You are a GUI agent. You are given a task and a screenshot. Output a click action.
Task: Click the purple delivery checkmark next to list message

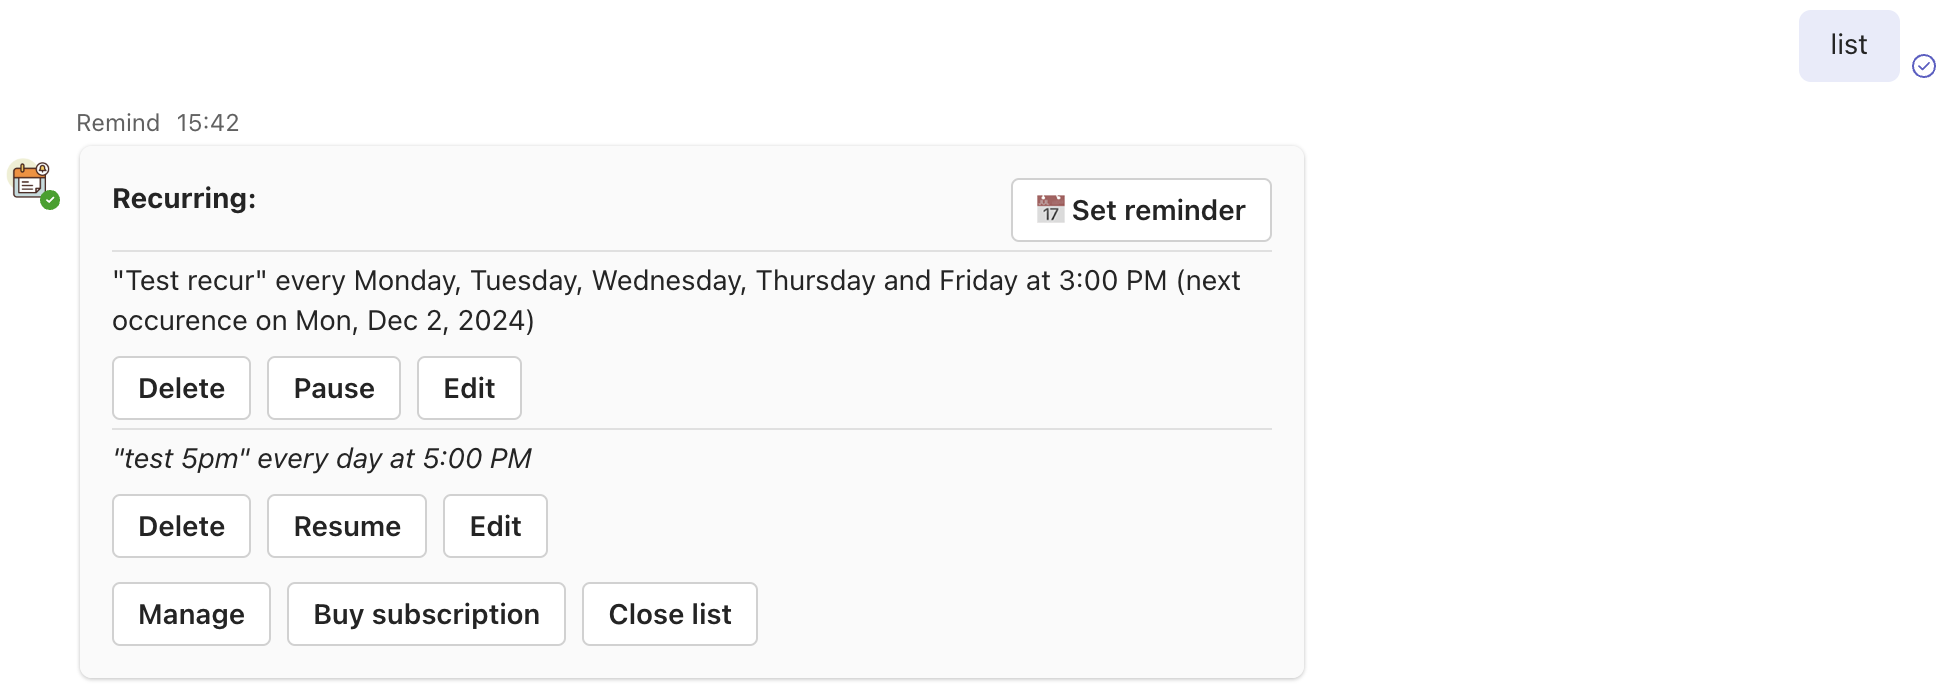(x=1923, y=67)
